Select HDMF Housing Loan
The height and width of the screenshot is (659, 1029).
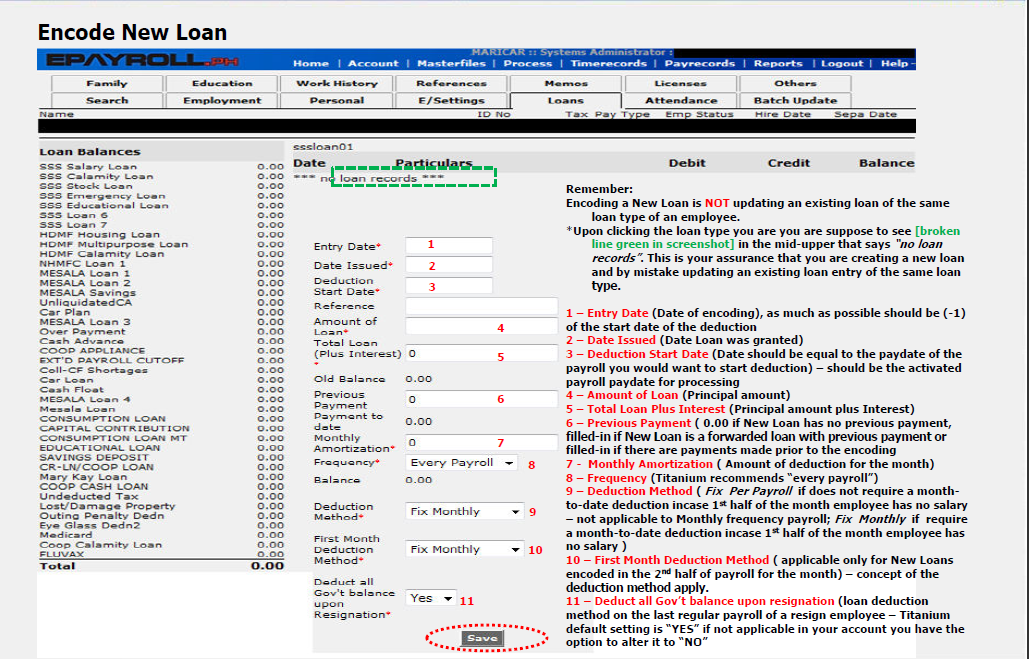tap(99, 234)
